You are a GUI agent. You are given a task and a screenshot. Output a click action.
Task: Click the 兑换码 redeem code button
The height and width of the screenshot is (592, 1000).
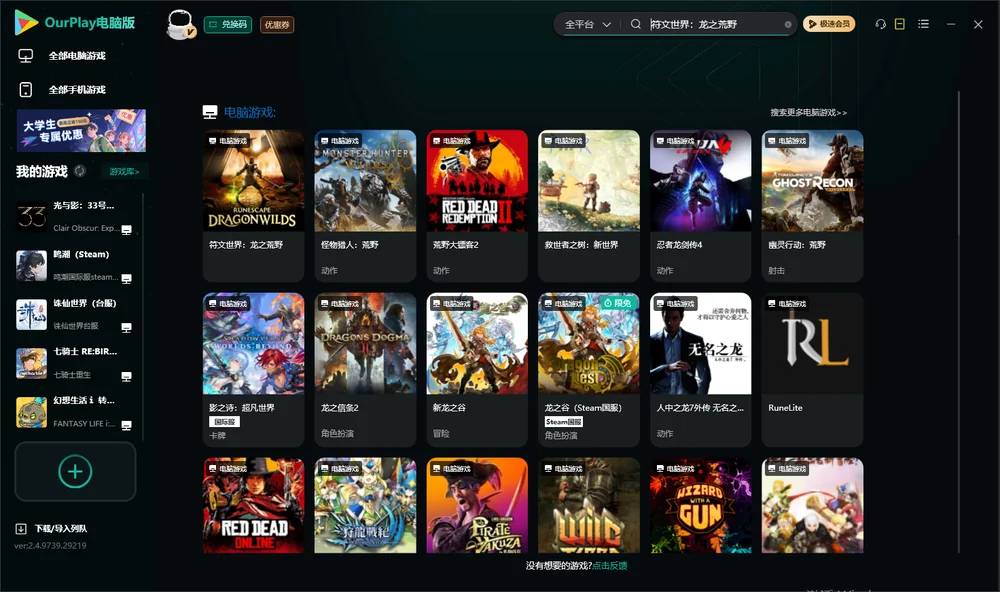pyautogui.click(x=228, y=24)
